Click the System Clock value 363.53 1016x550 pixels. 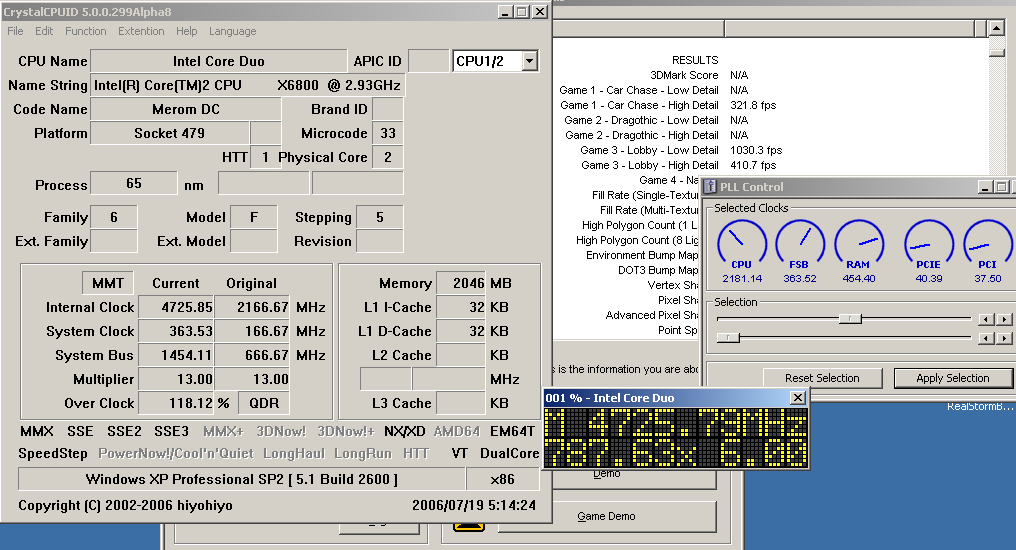pyautogui.click(x=176, y=331)
